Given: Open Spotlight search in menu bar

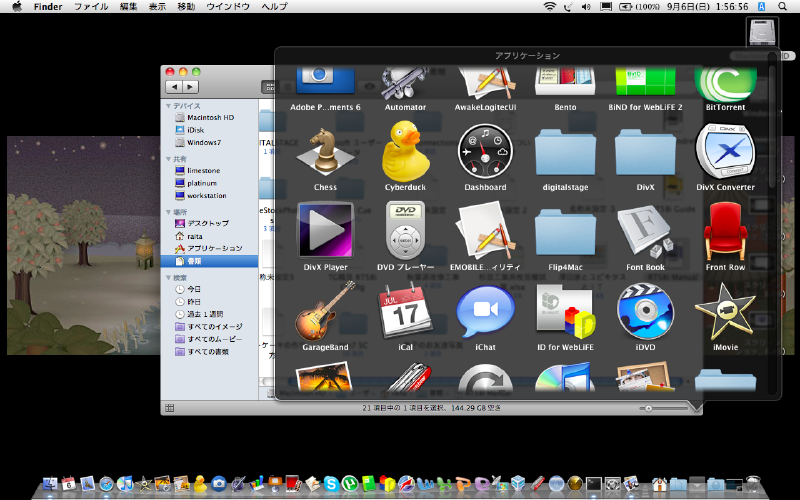Looking at the screenshot, I should click(x=782, y=7).
